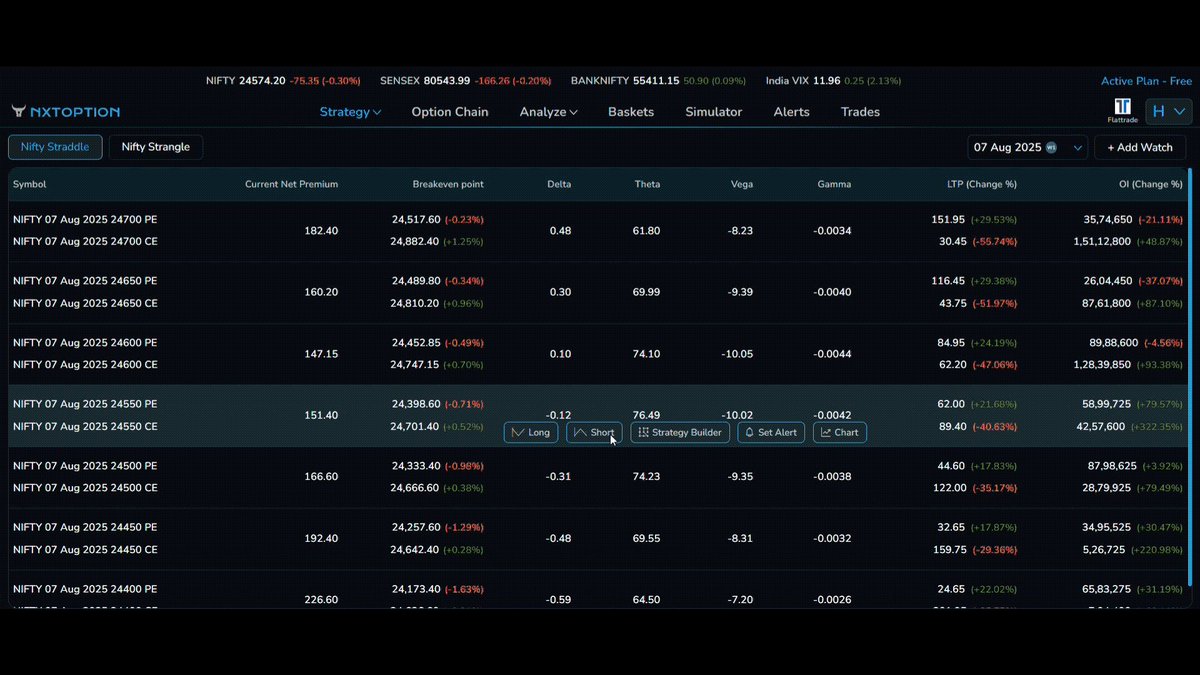Image resolution: width=1200 pixels, height=675 pixels.
Task: Click net premium value 166.60
Action: click(321, 477)
